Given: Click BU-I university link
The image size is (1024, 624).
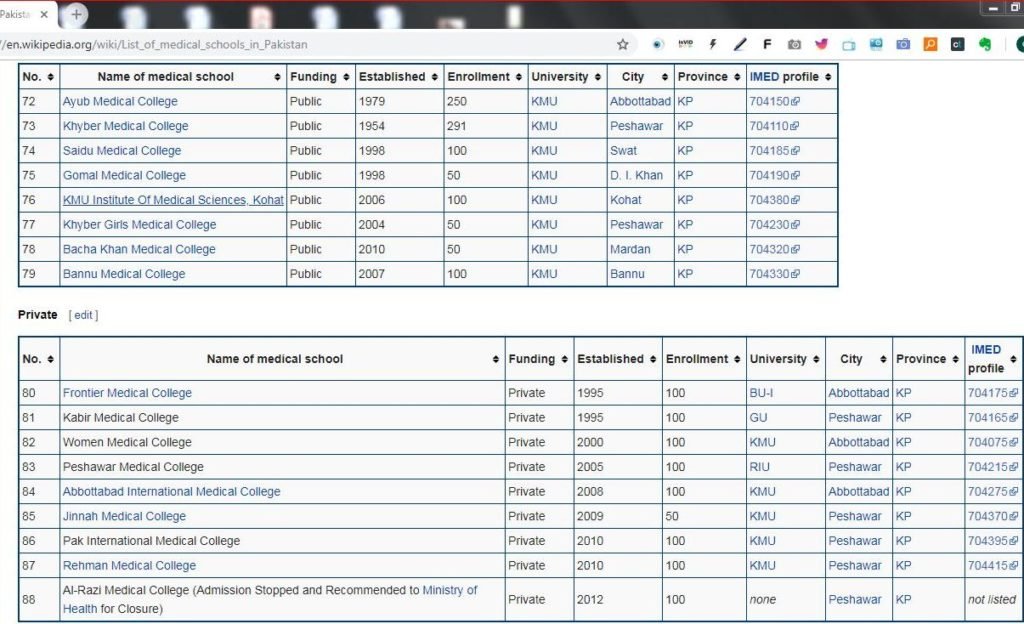Looking at the screenshot, I should tap(761, 393).
